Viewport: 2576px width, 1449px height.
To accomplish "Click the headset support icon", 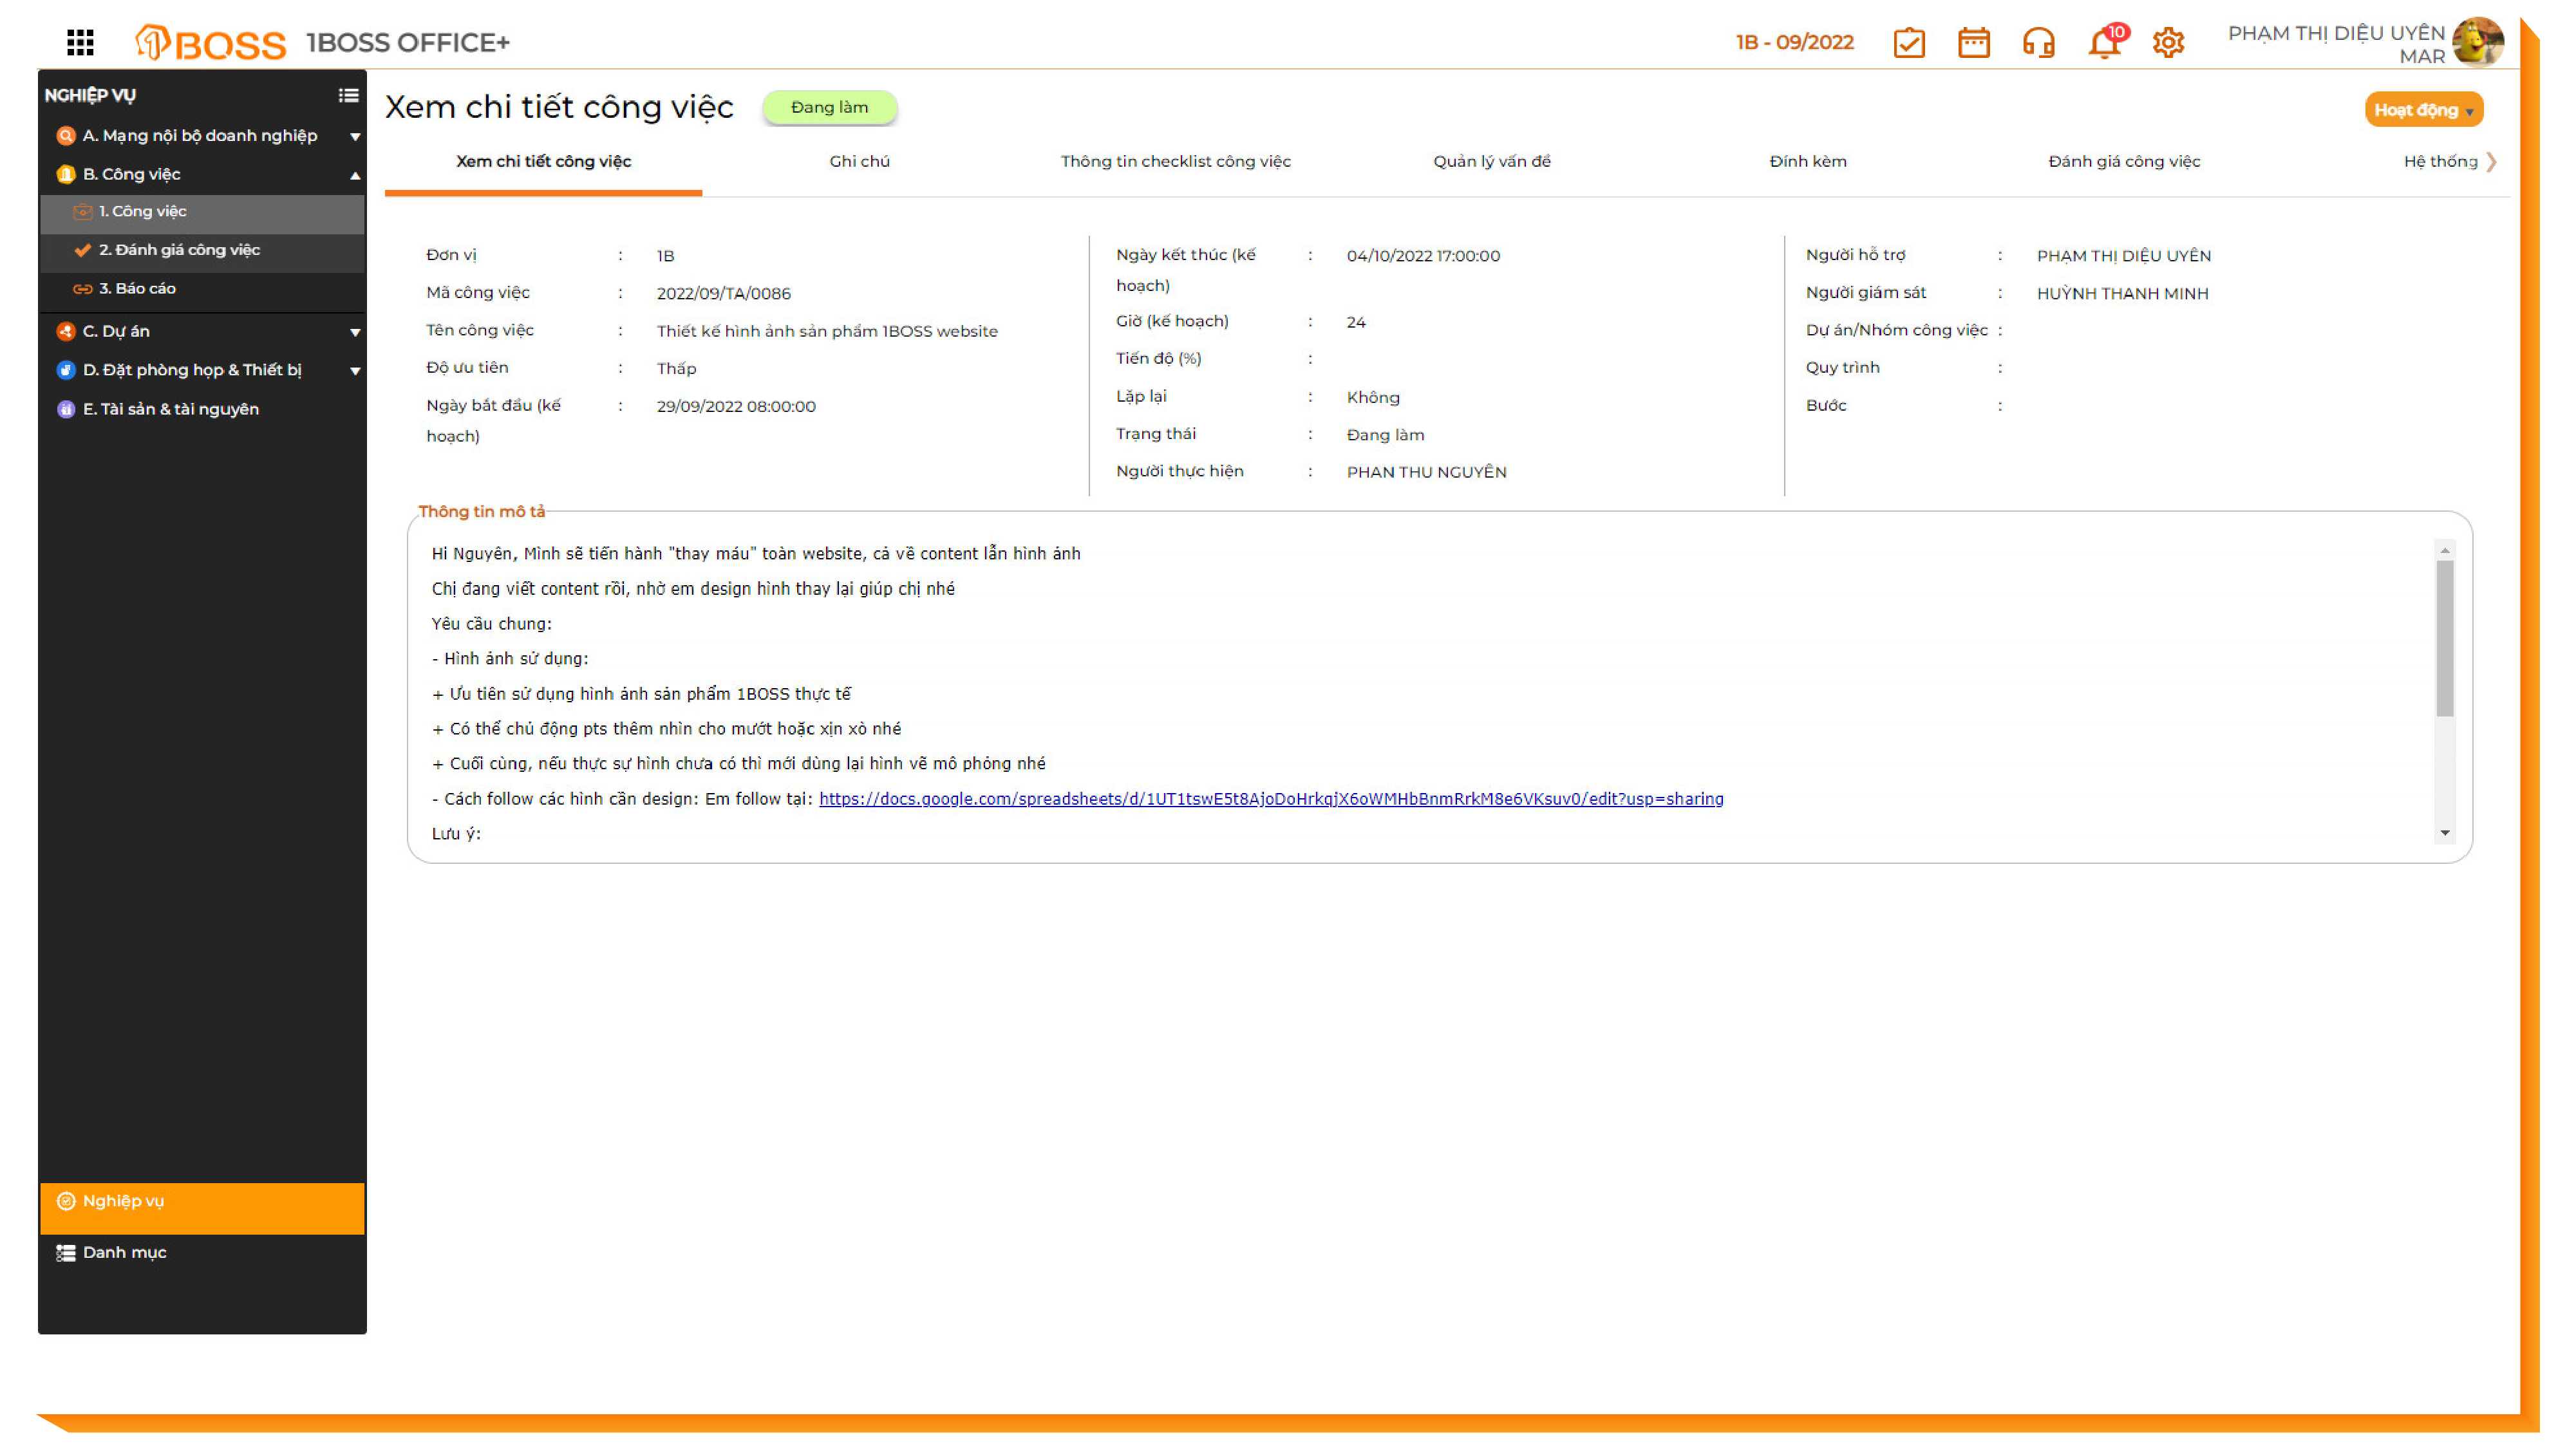I will [2038, 43].
